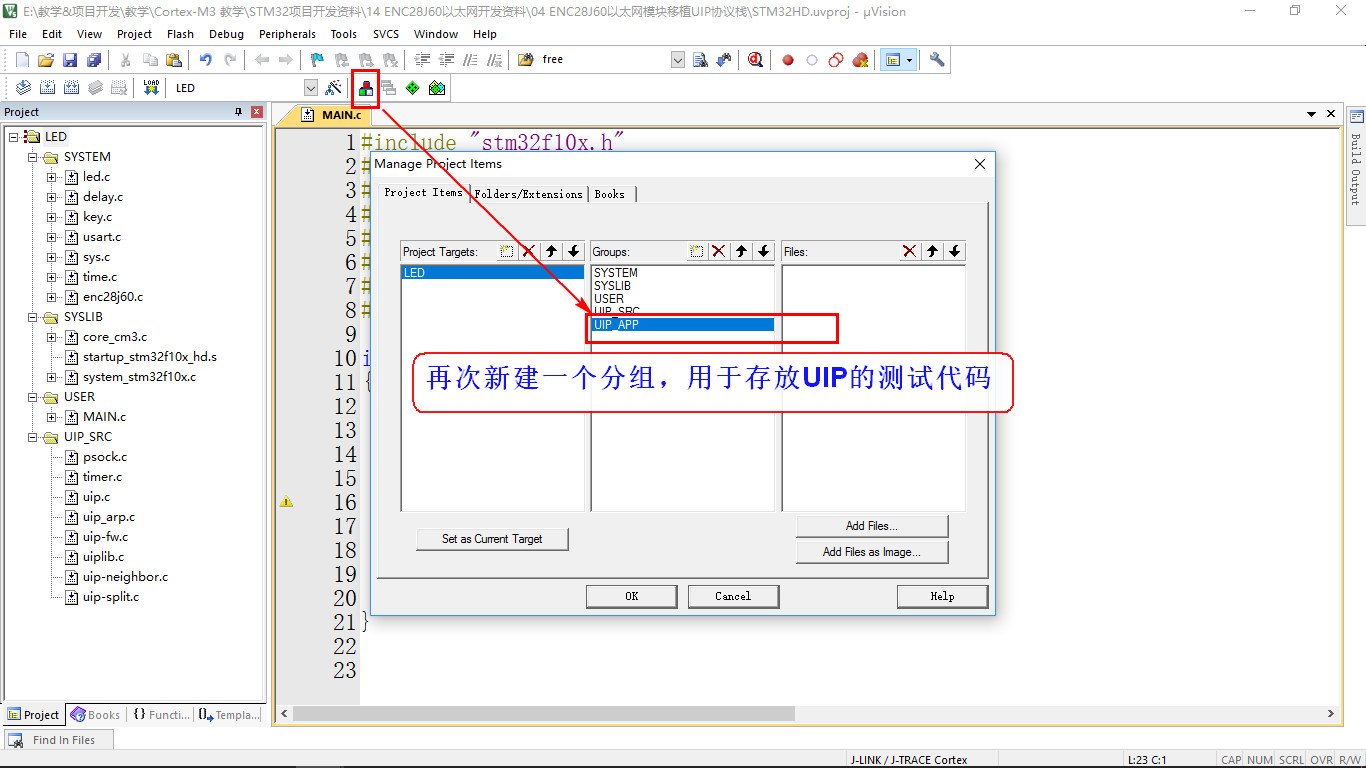This screenshot has height=768, width=1366.
Task: Delete the selected group with red X
Action: [x=718, y=252]
